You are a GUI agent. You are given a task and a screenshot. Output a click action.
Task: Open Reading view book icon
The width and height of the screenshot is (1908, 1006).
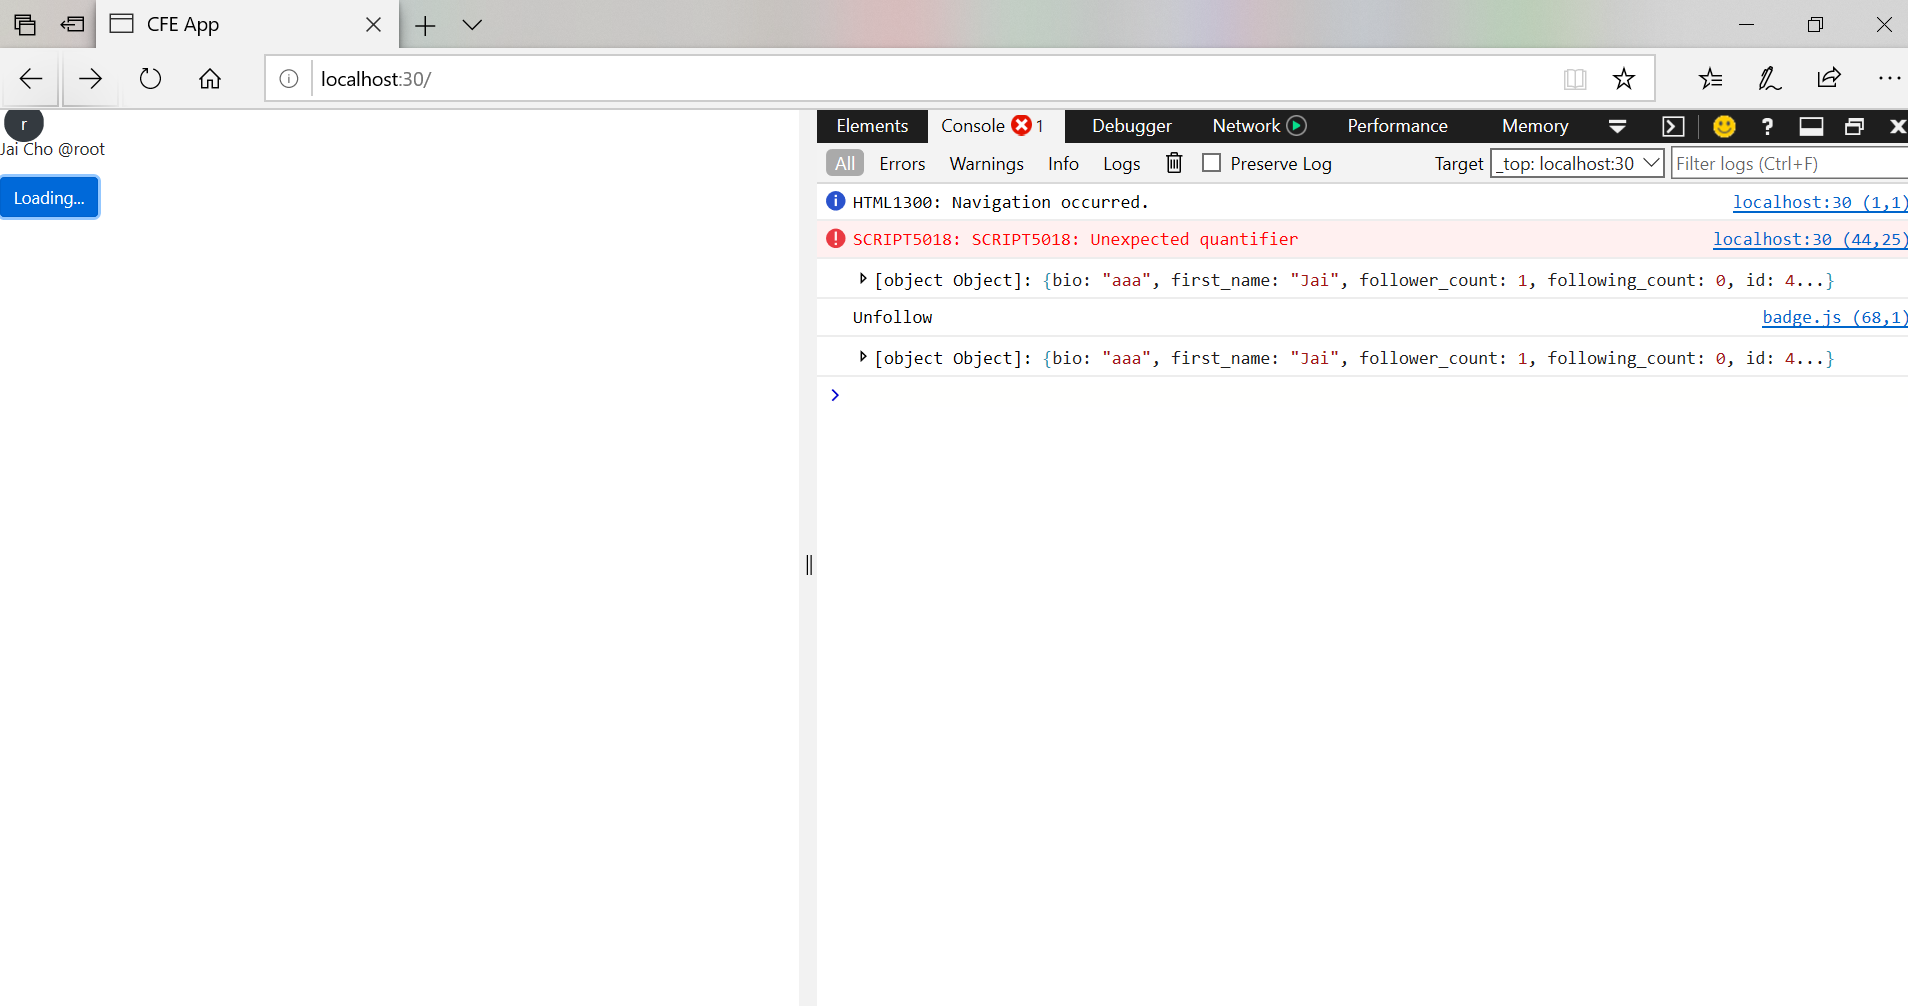pyautogui.click(x=1575, y=79)
